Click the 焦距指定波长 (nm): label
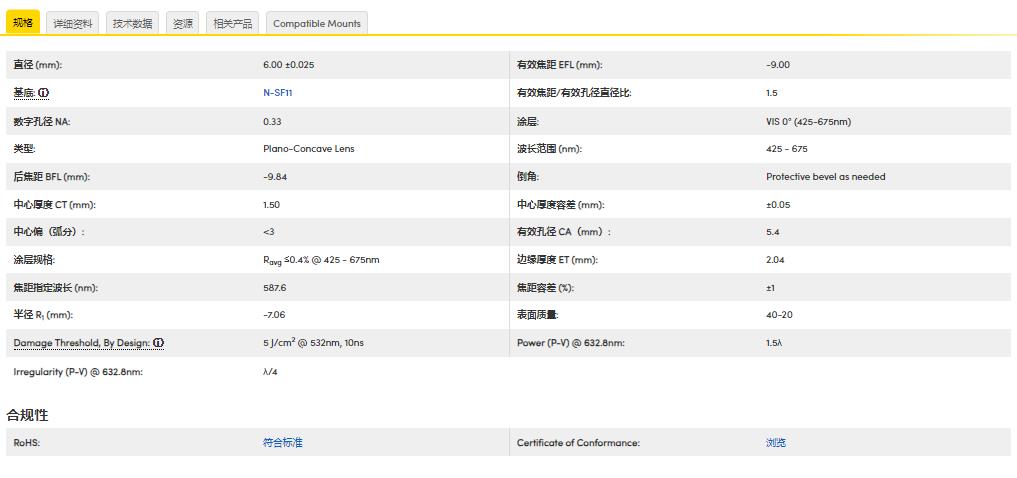The height and width of the screenshot is (478, 1017). tap(56, 287)
